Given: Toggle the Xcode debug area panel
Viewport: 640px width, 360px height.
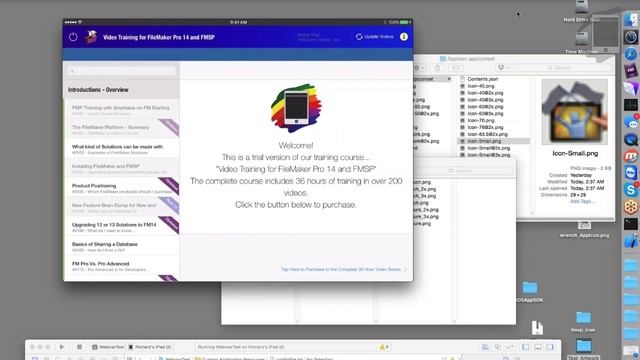Looking at the screenshot, I should [x=538, y=347].
